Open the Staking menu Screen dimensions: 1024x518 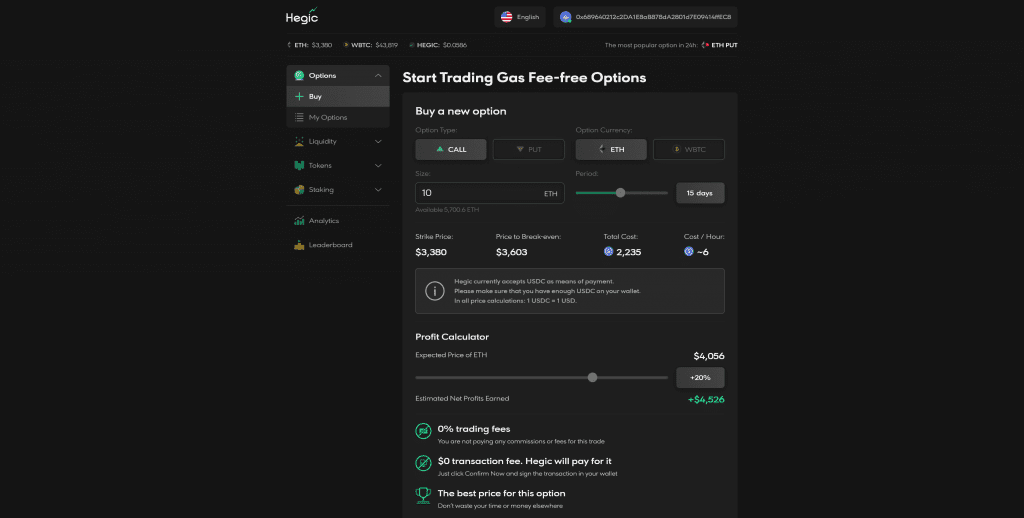(x=338, y=189)
